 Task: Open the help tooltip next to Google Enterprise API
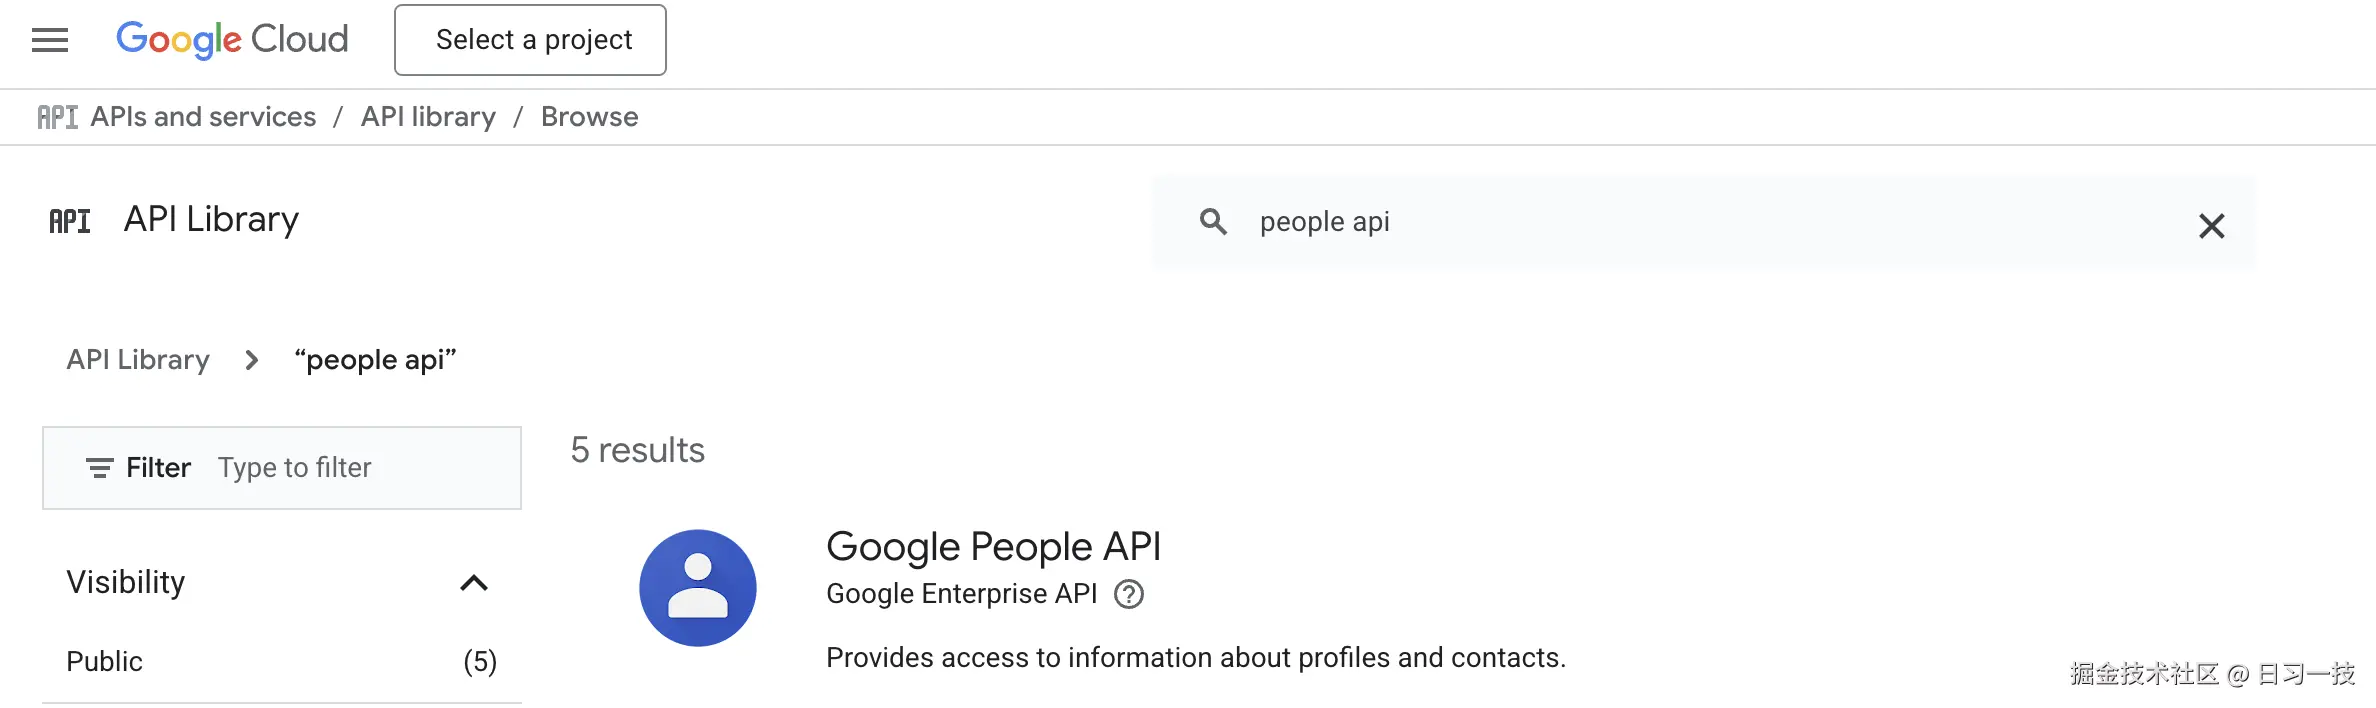tap(1131, 594)
